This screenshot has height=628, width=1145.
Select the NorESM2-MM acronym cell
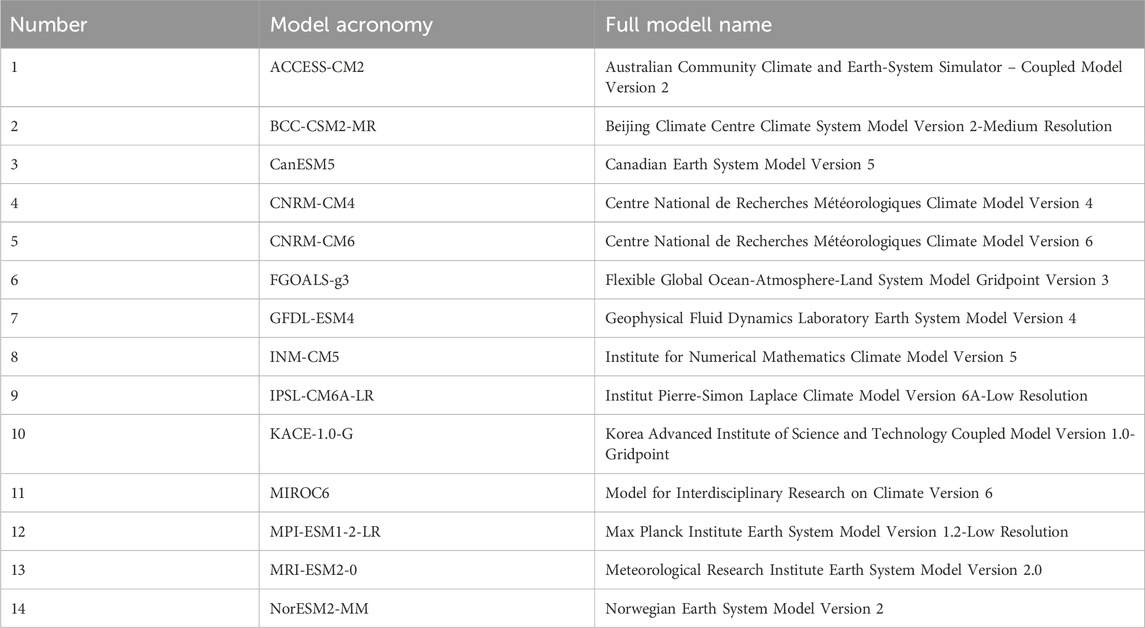click(x=318, y=608)
